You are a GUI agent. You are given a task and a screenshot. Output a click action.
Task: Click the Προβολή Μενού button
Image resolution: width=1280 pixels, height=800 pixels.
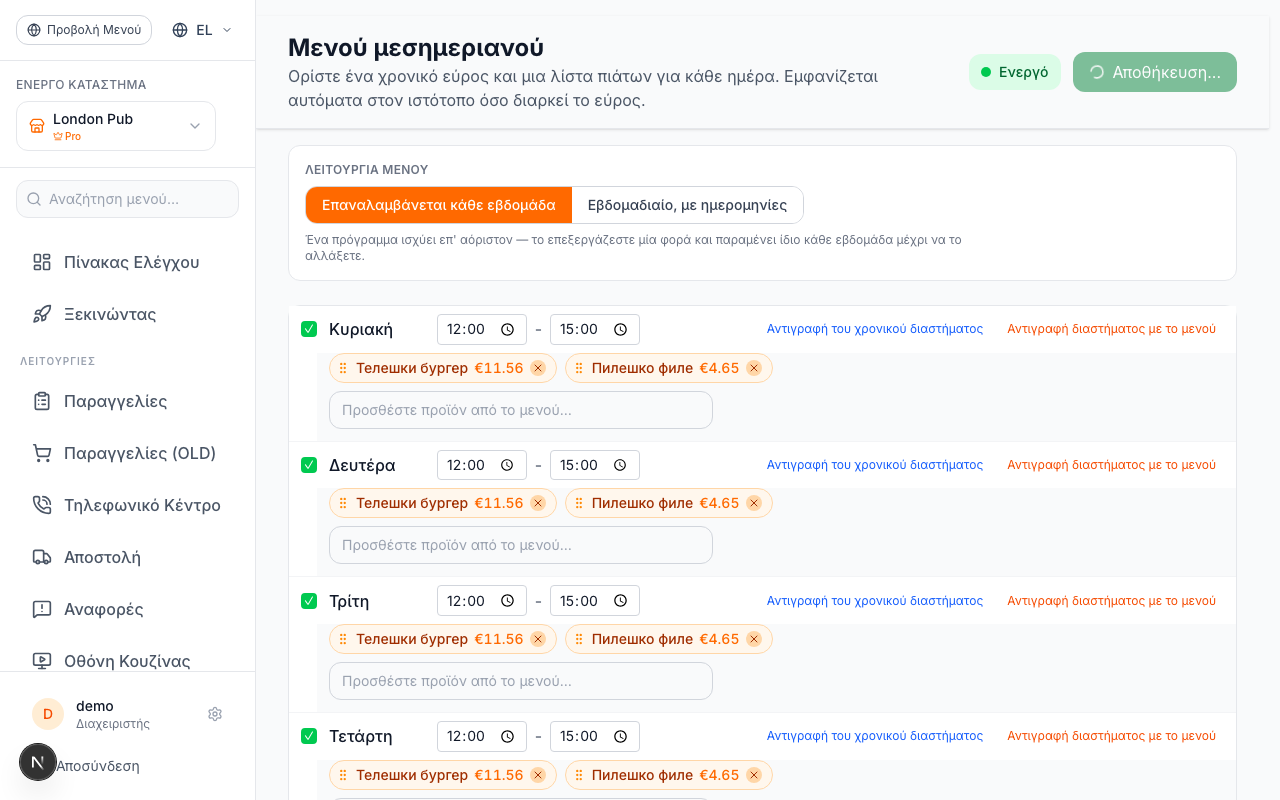click(84, 30)
